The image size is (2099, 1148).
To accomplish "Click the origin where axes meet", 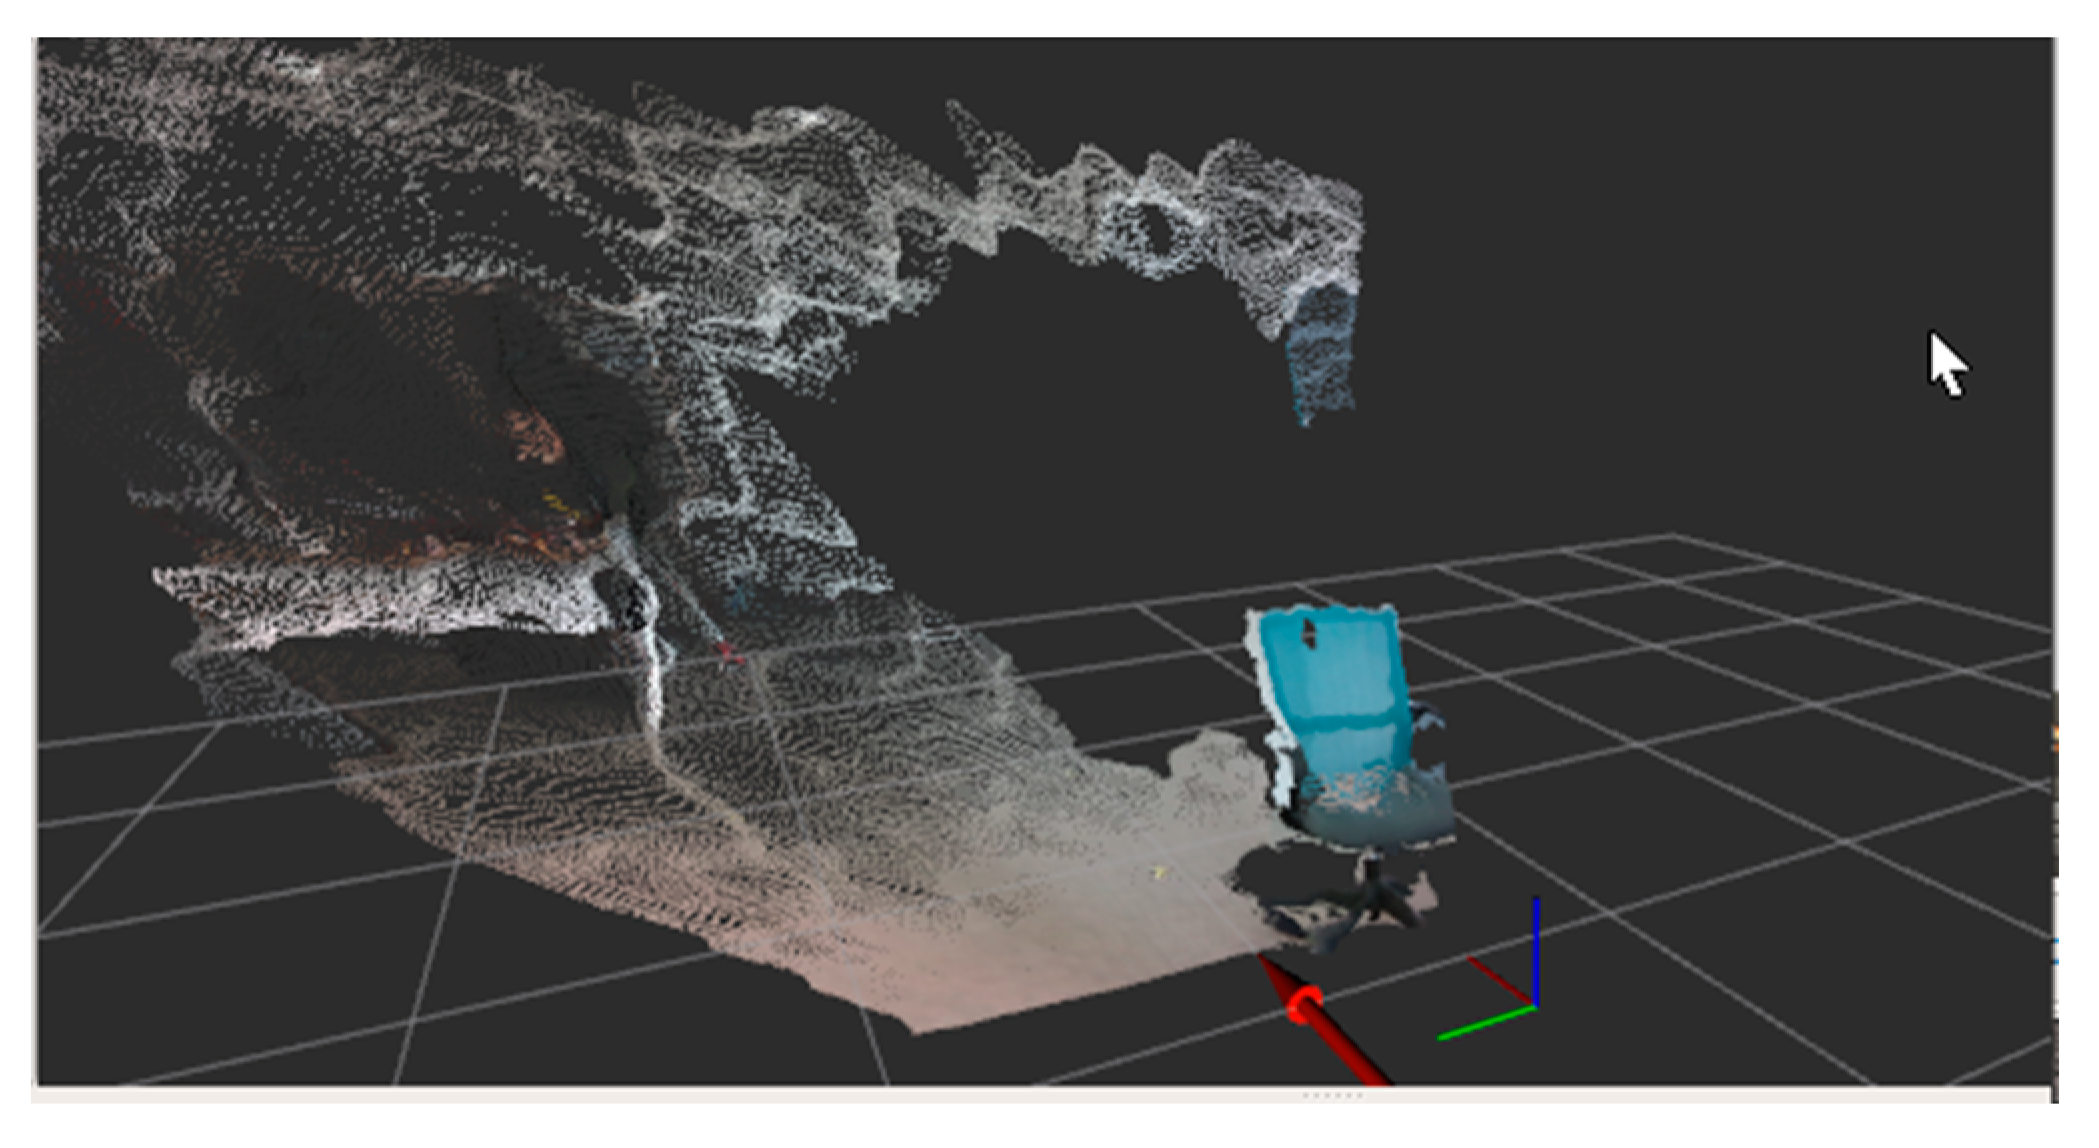I will click(x=1535, y=1005).
